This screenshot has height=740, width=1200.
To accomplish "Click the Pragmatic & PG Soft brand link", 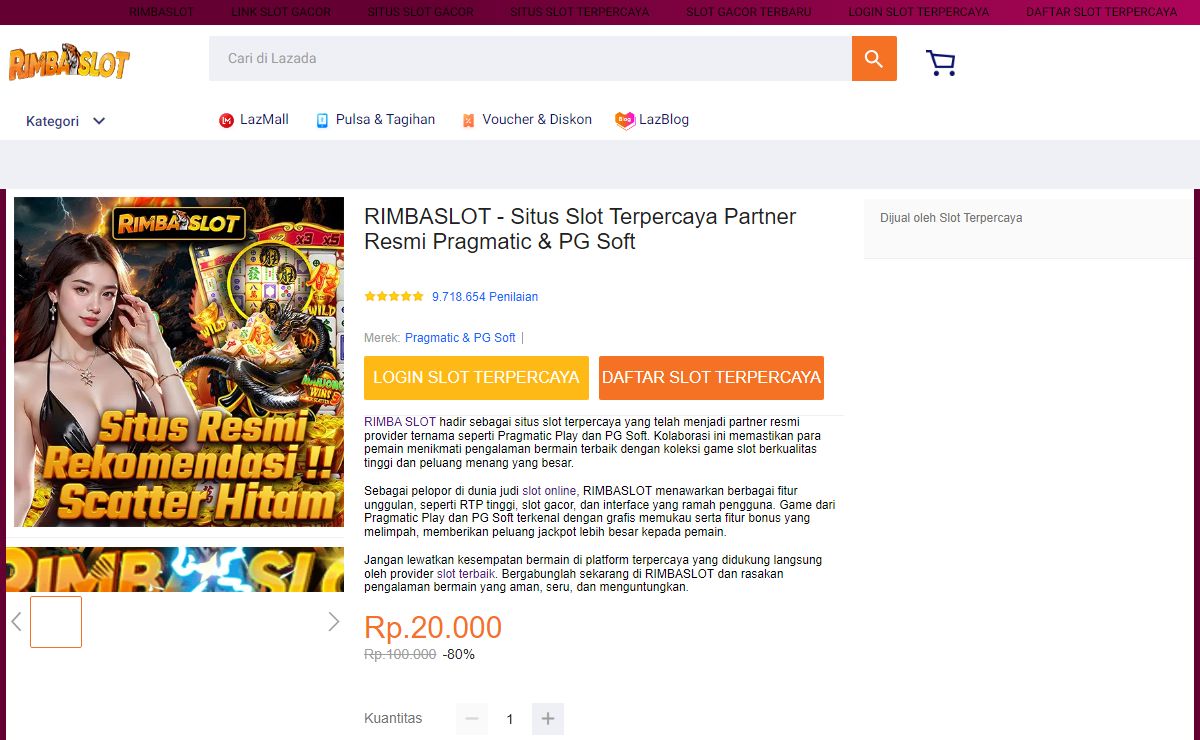I will [460, 338].
